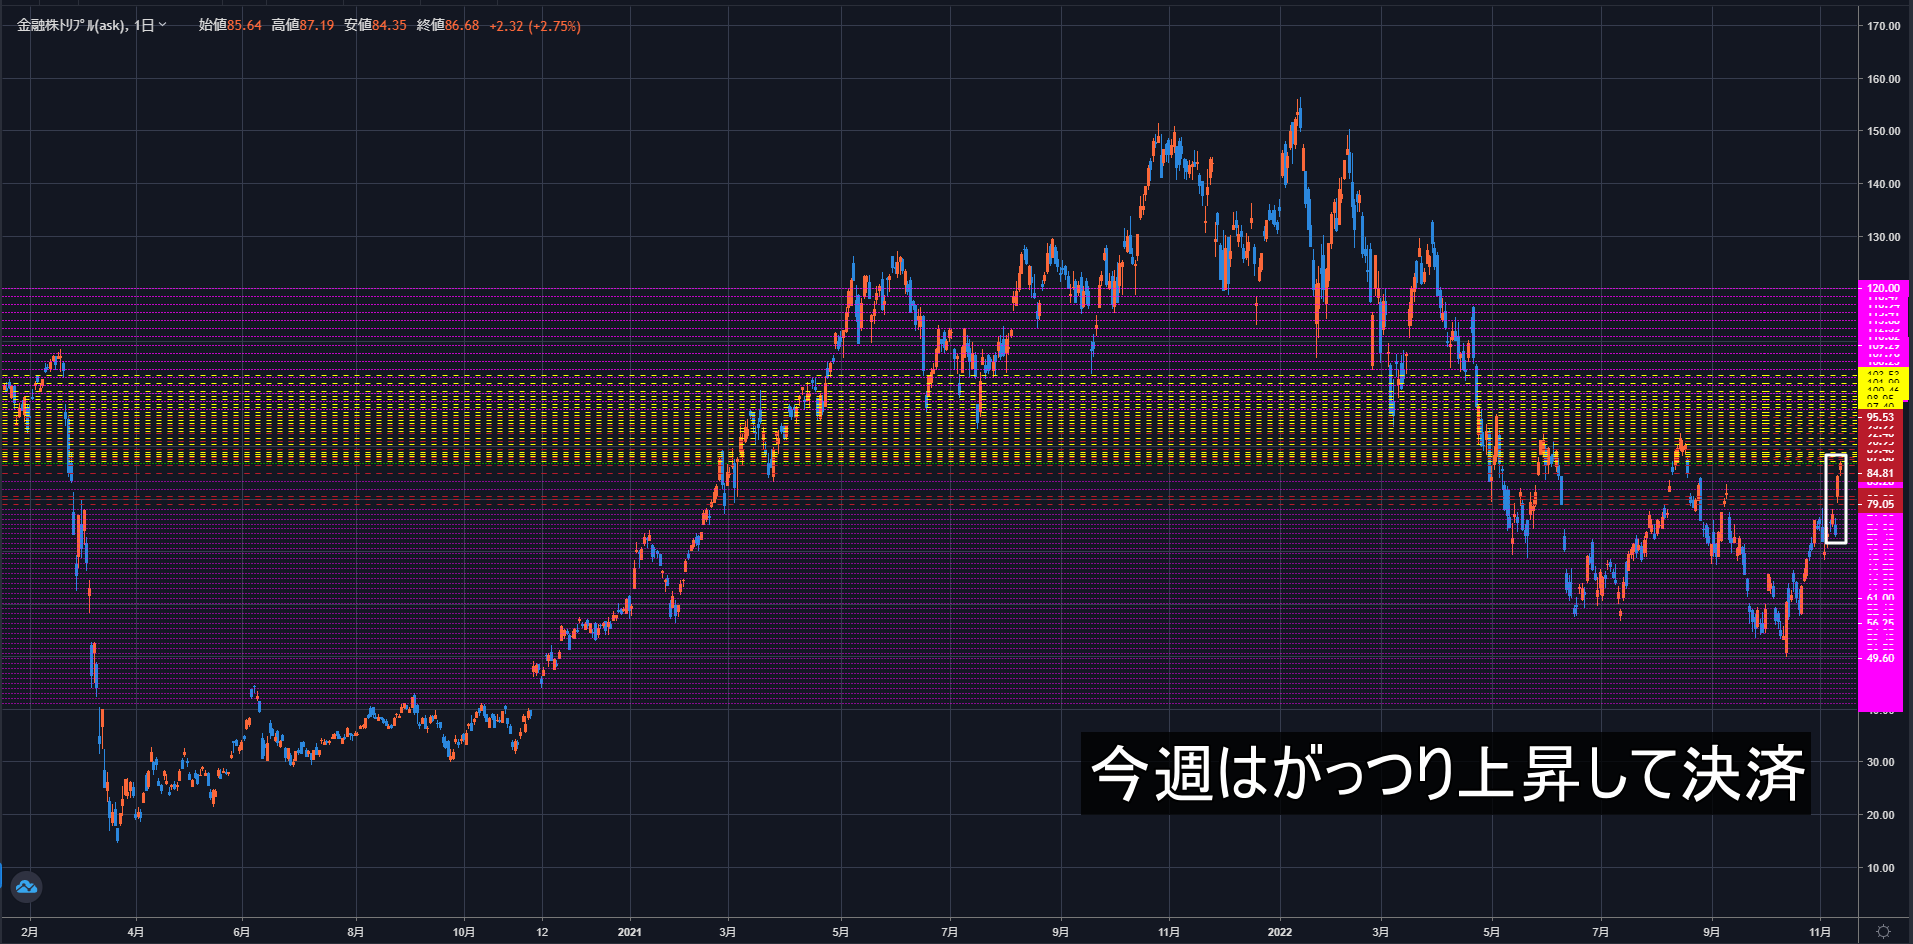1913x944 pixels.
Task: Select the low price value 84.35
Action: 389,25
